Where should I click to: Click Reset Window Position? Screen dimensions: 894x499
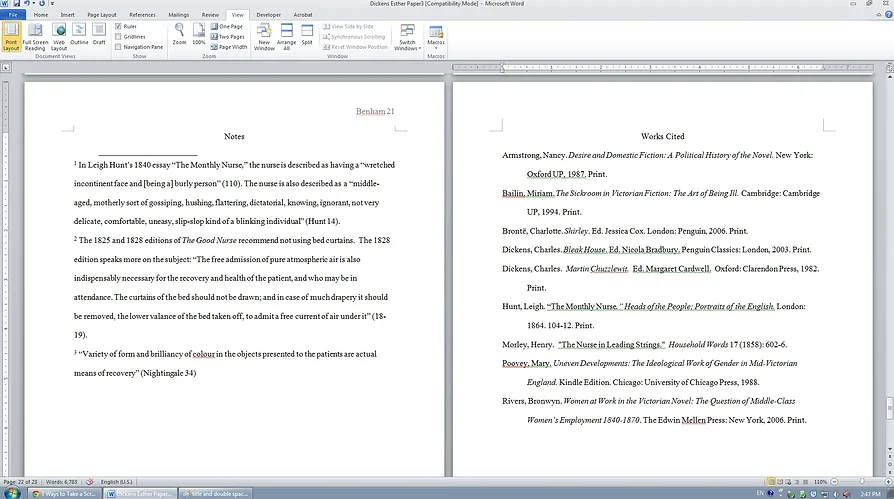click(x=355, y=47)
